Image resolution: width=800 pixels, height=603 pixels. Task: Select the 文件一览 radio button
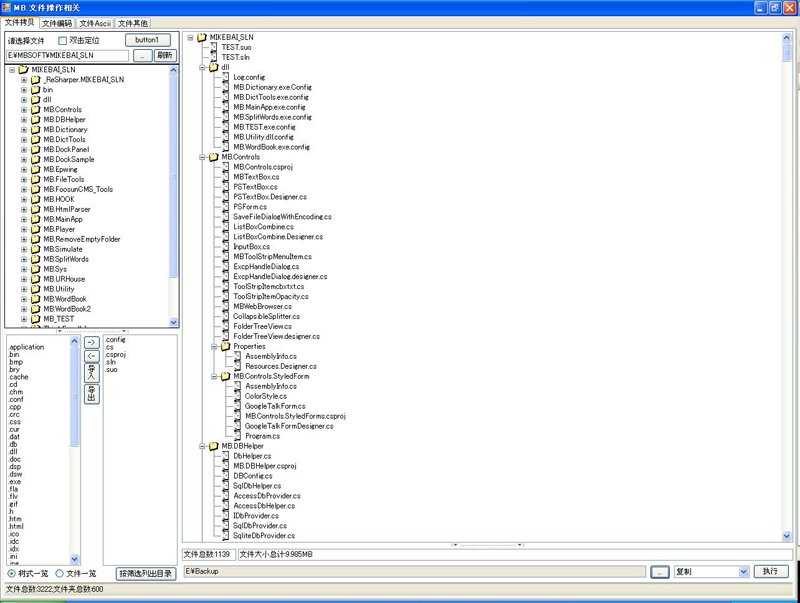tap(60, 574)
